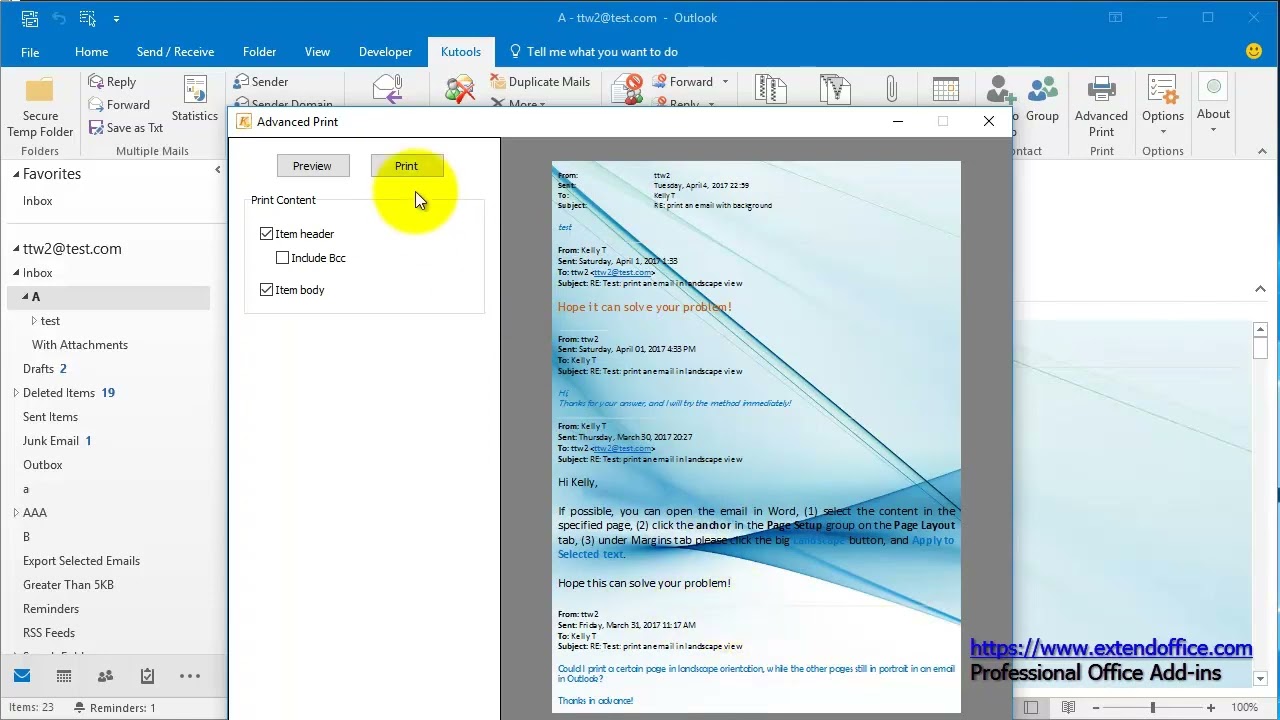Click the 100% zoom level in status bar
Image resolution: width=1280 pixels, height=720 pixels.
point(1244,707)
